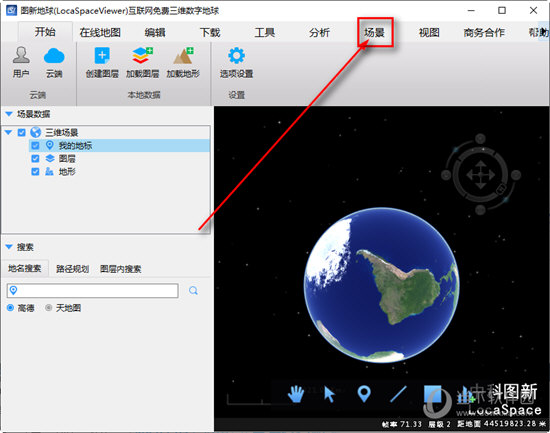Select the hand pan tool
The height and width of the screenshot is (433, 550).
296,394
